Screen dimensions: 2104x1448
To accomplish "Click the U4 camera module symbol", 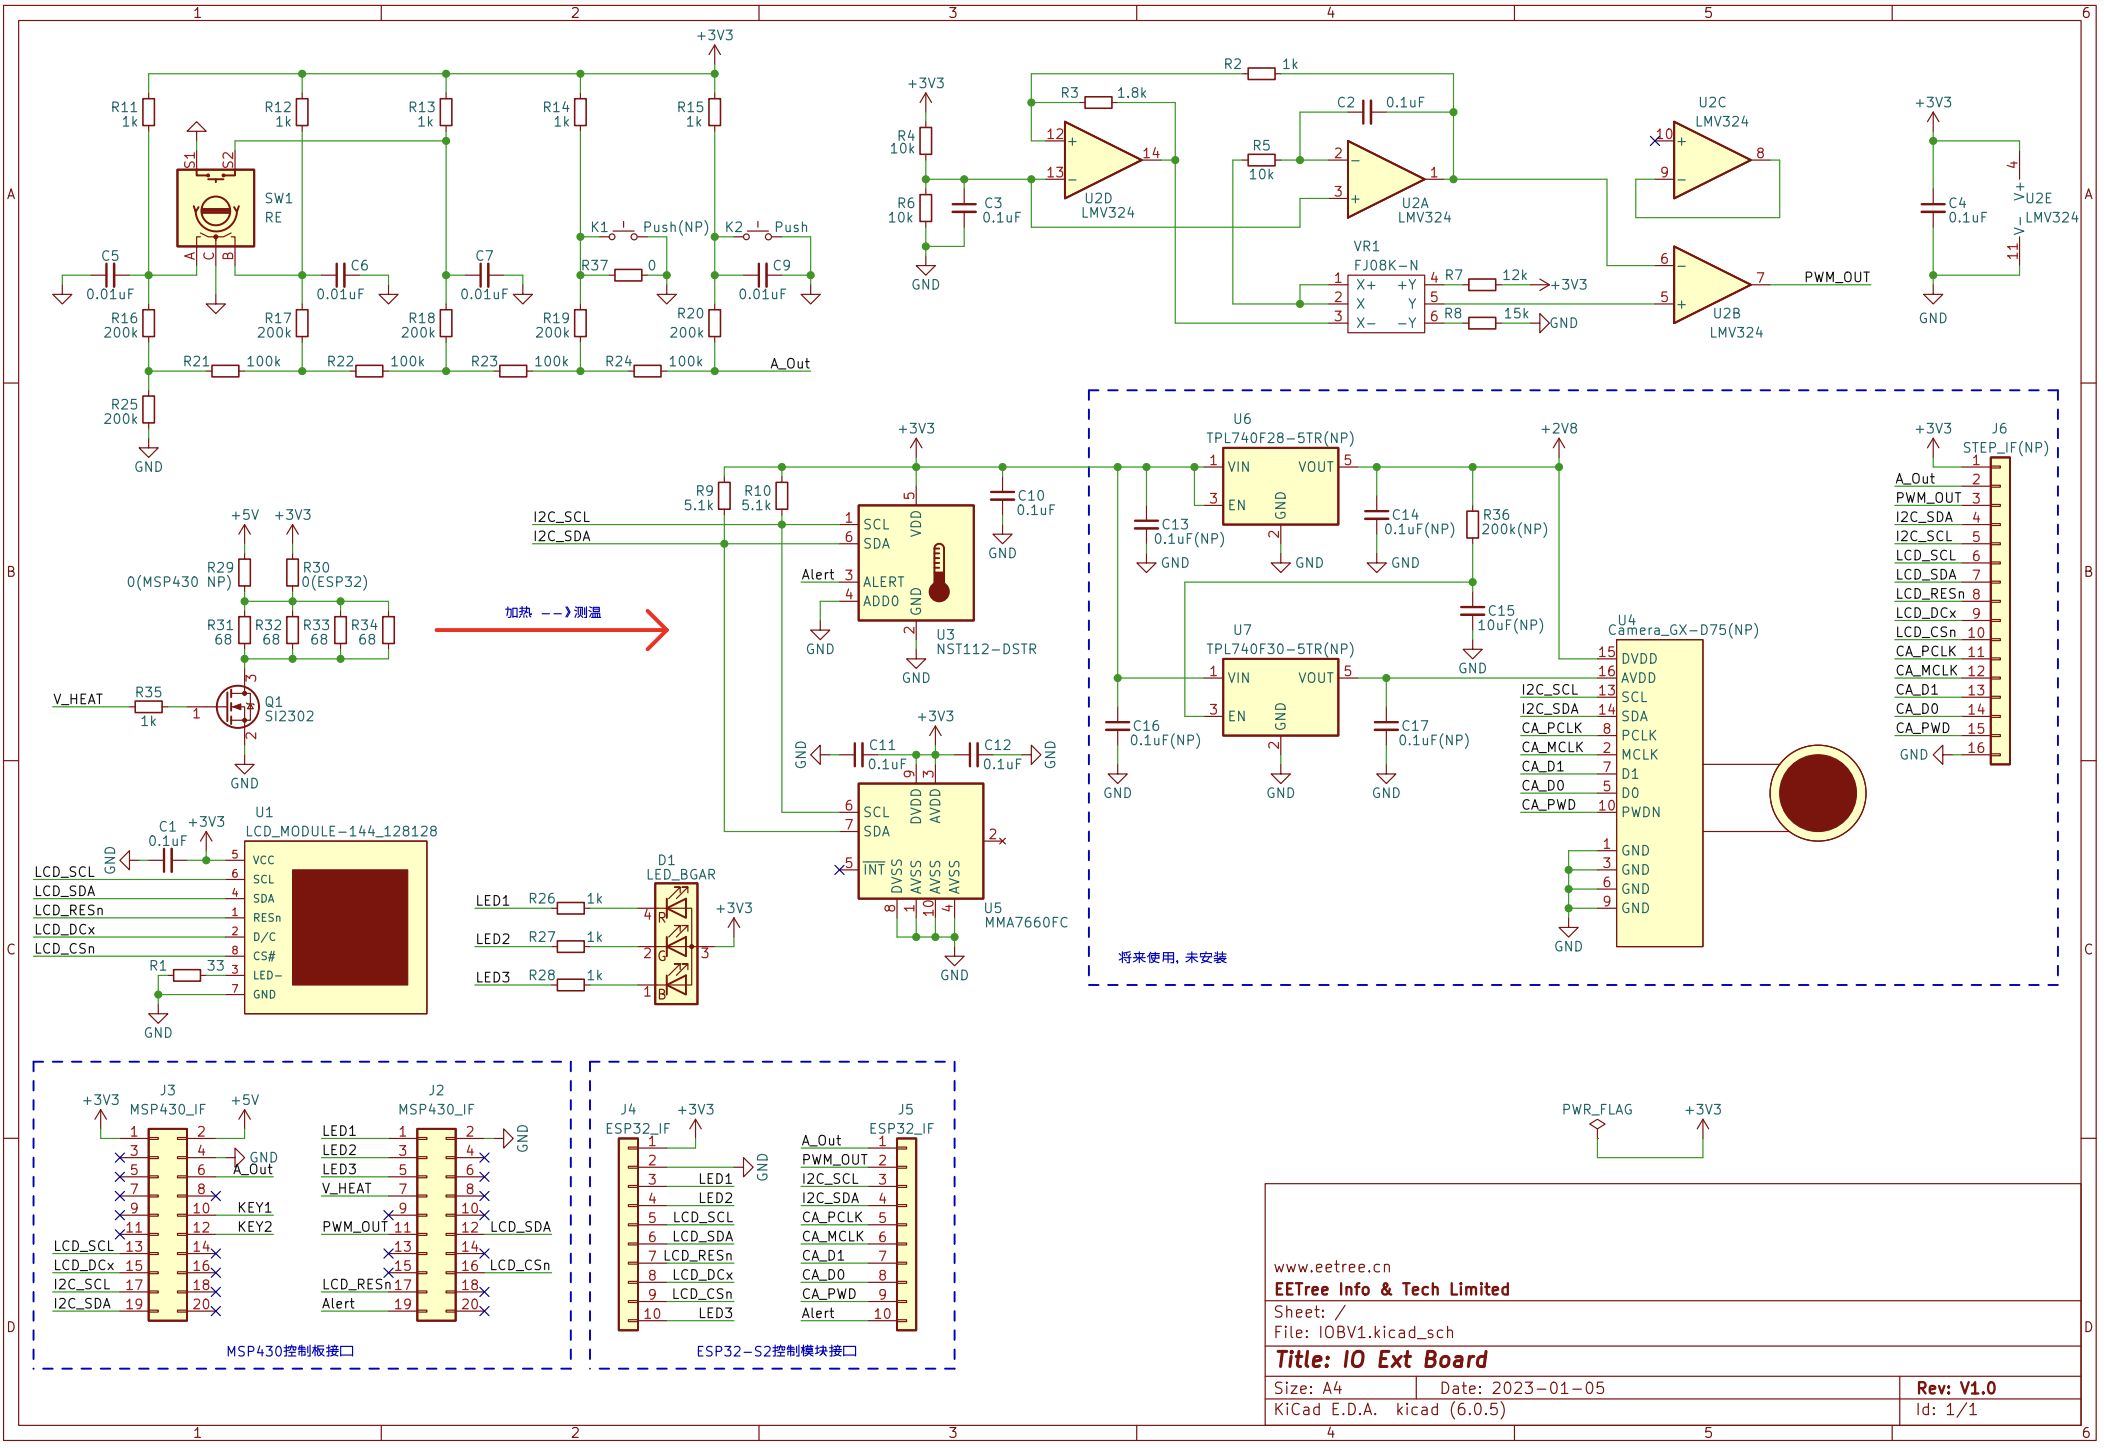I will point(1659,793).
